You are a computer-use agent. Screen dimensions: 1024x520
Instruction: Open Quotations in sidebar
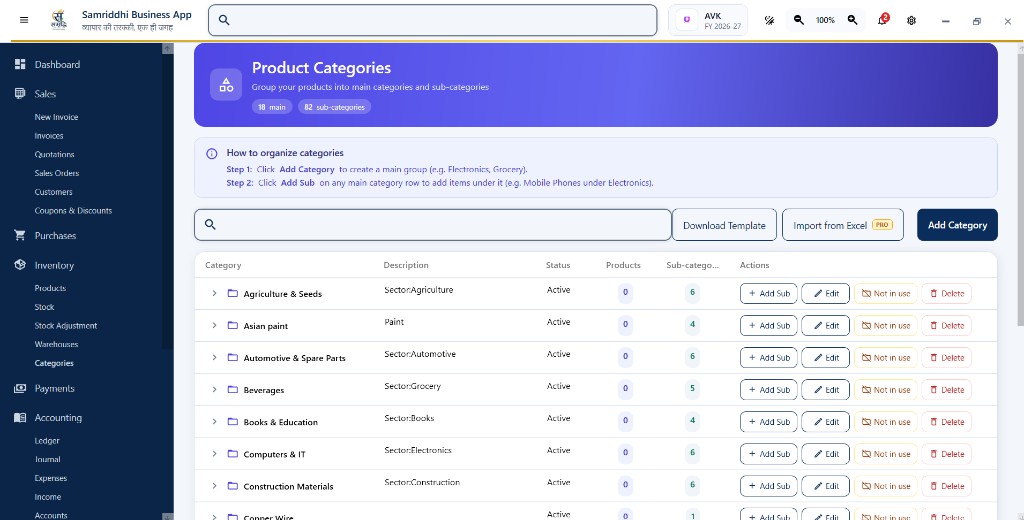tap(54, 154)
